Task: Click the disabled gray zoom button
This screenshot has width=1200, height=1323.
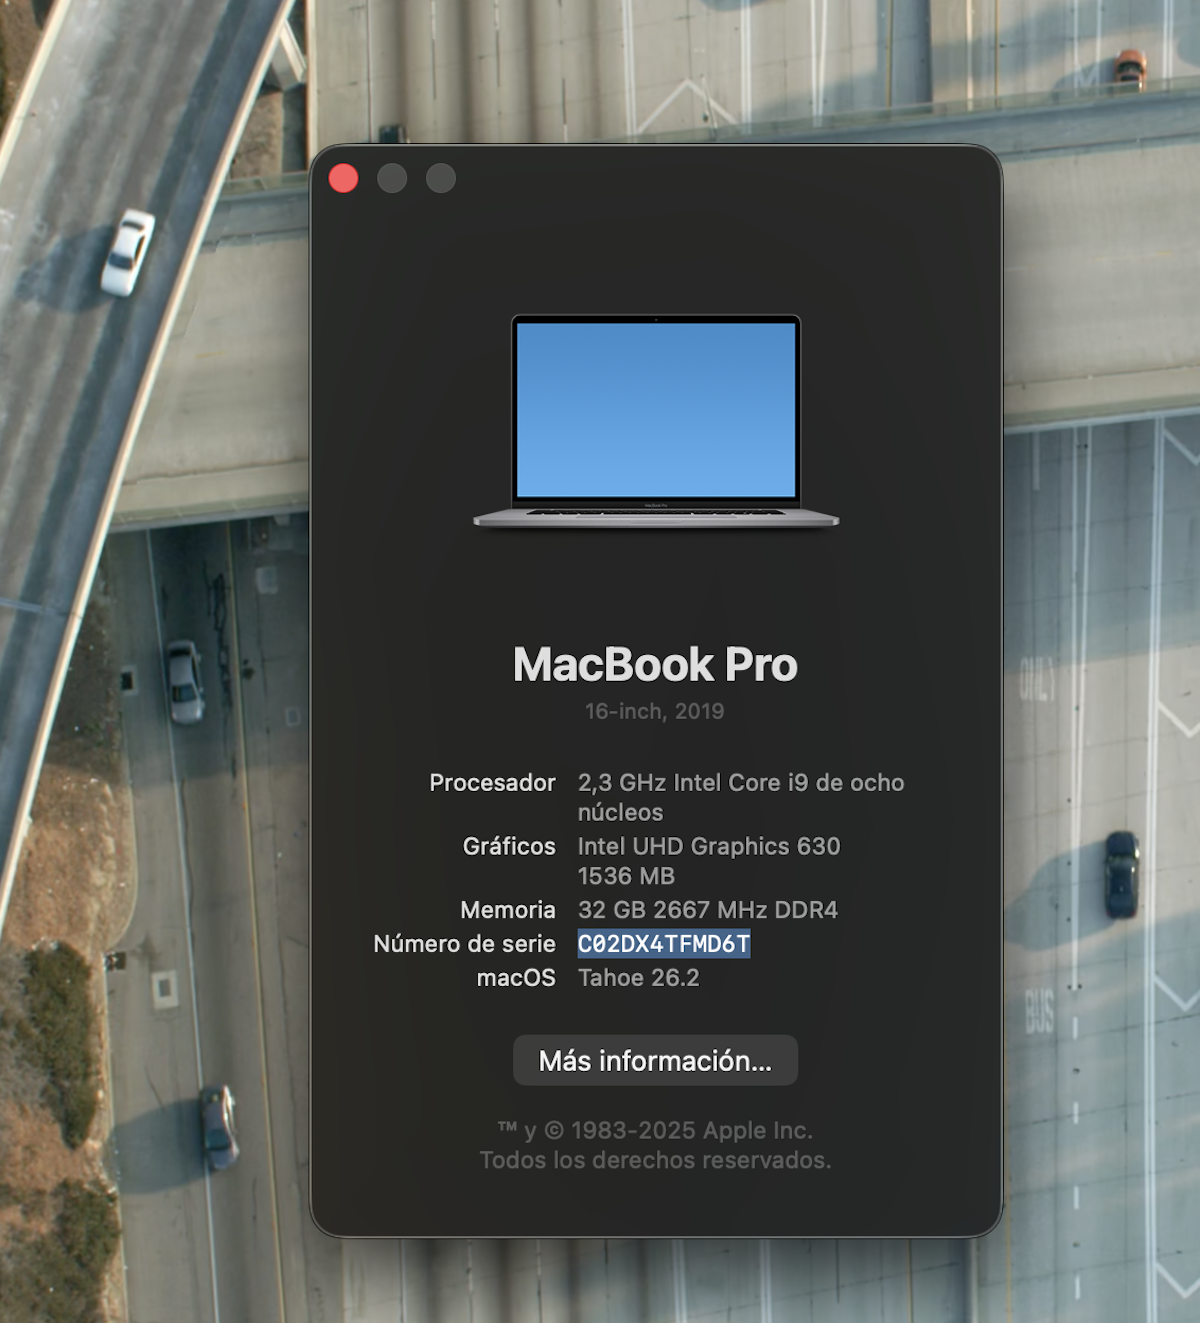Action: [441, 178]
